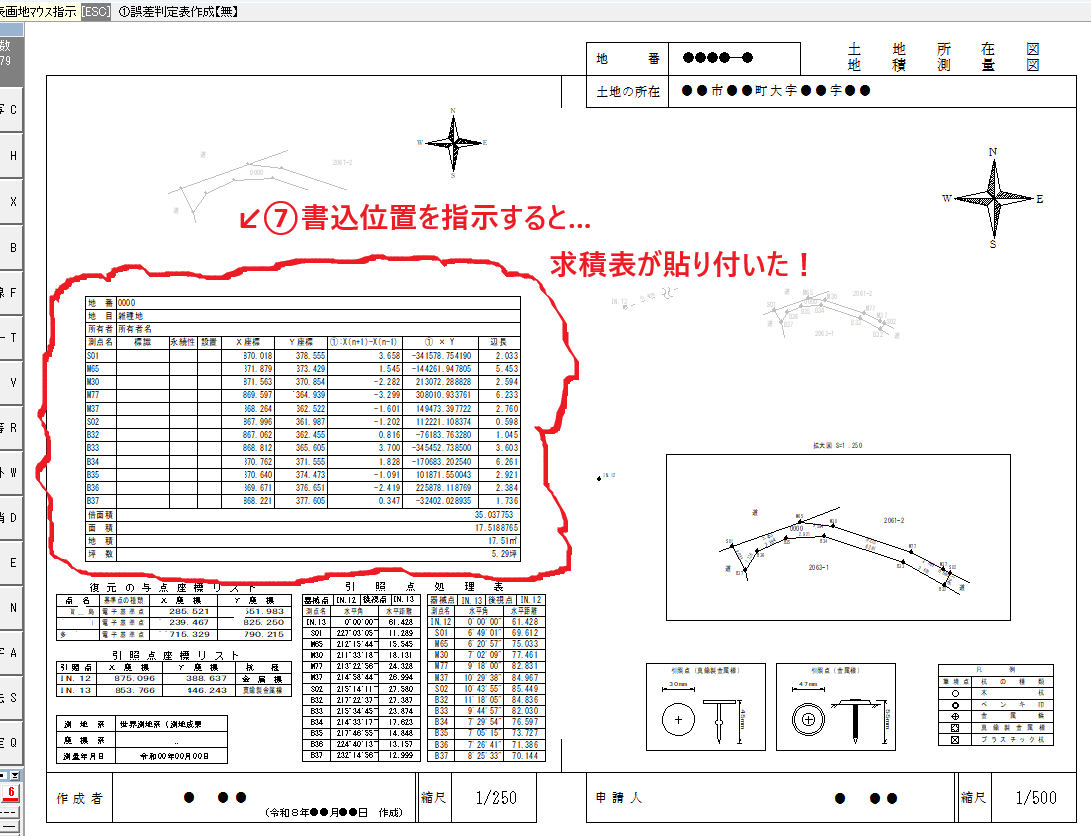1091x836 pixels.
Task: Click the 47mm metal marker diagram
Action: coord(836,707)
